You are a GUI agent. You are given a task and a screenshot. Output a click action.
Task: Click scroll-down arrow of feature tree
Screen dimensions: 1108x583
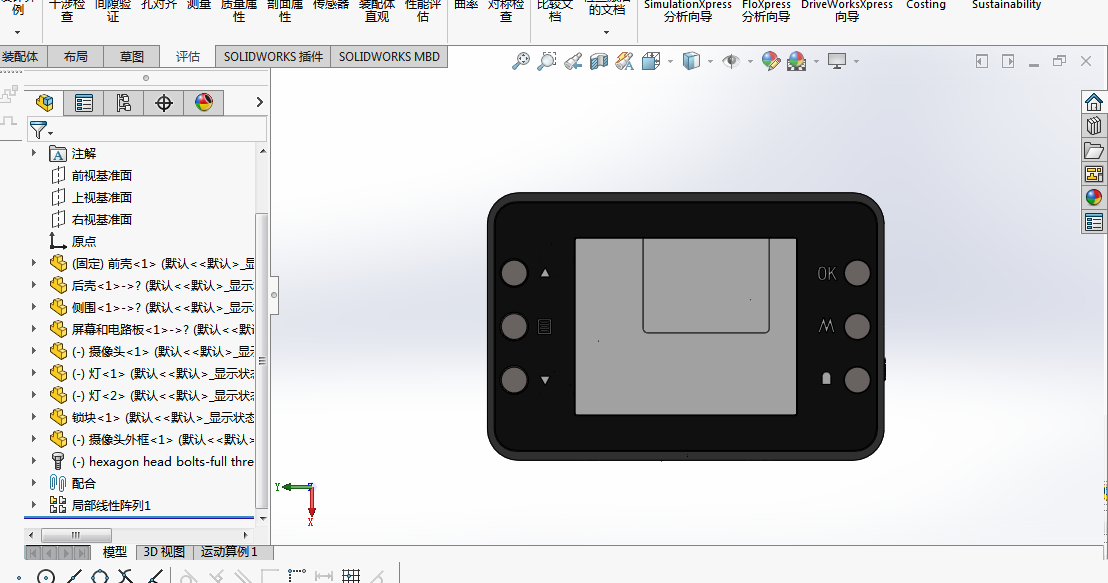tap(263, 519)
